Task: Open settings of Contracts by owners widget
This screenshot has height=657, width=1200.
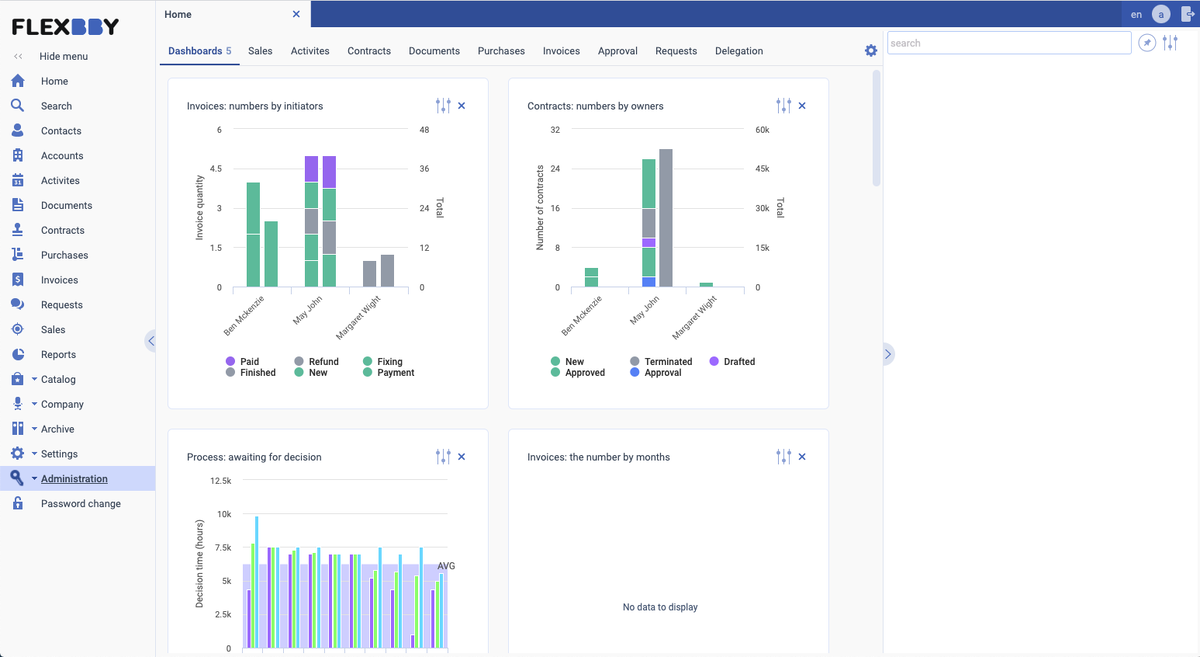Action: [784, 106]
